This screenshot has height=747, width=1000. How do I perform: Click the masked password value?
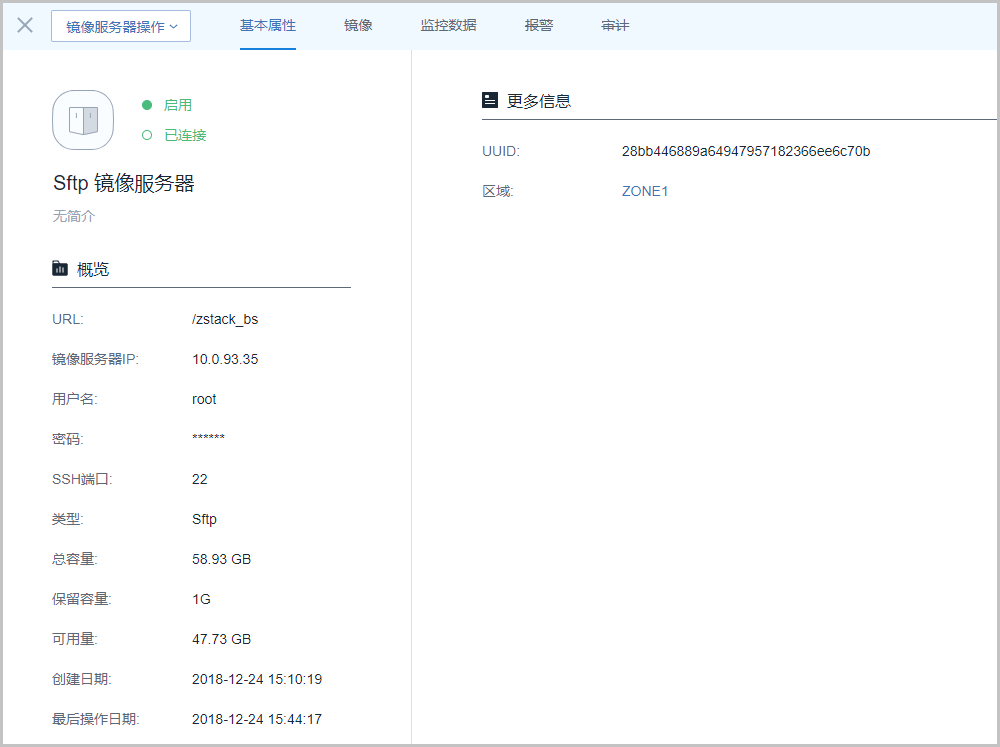(x=208, y=439)
